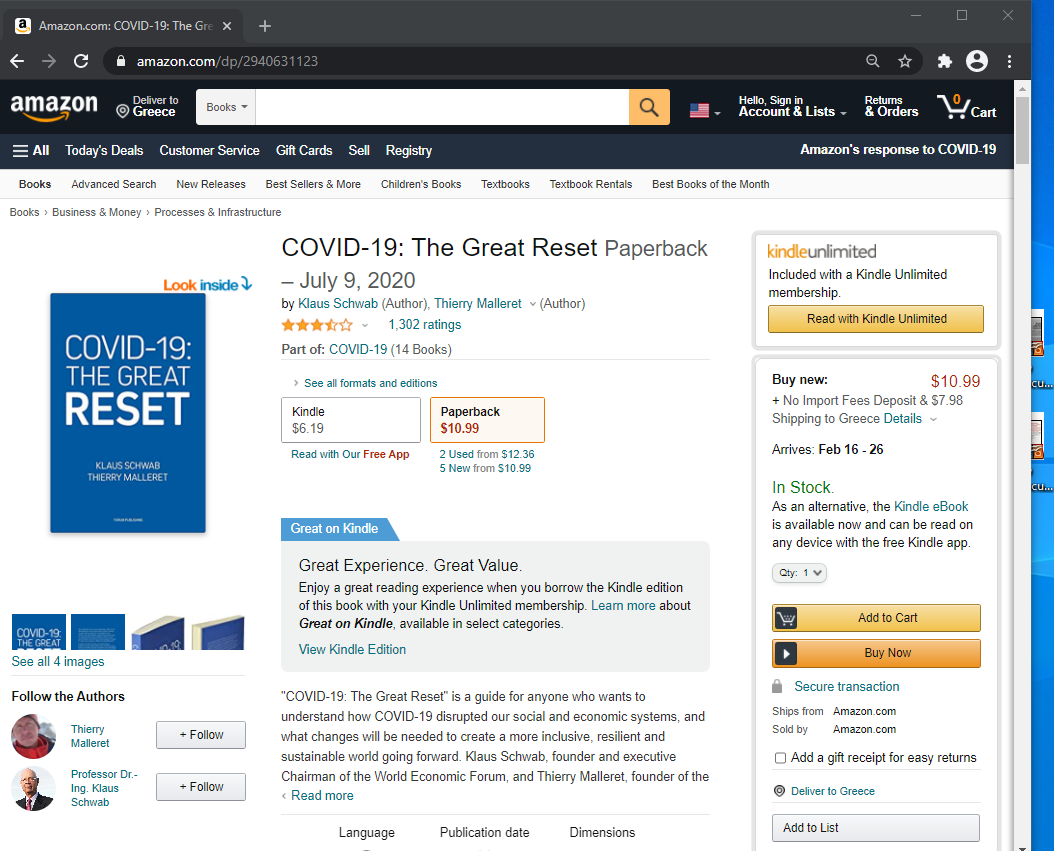The image size is (1054, 851).
Task: Click the main book cover image
Action: coord(128,413)
